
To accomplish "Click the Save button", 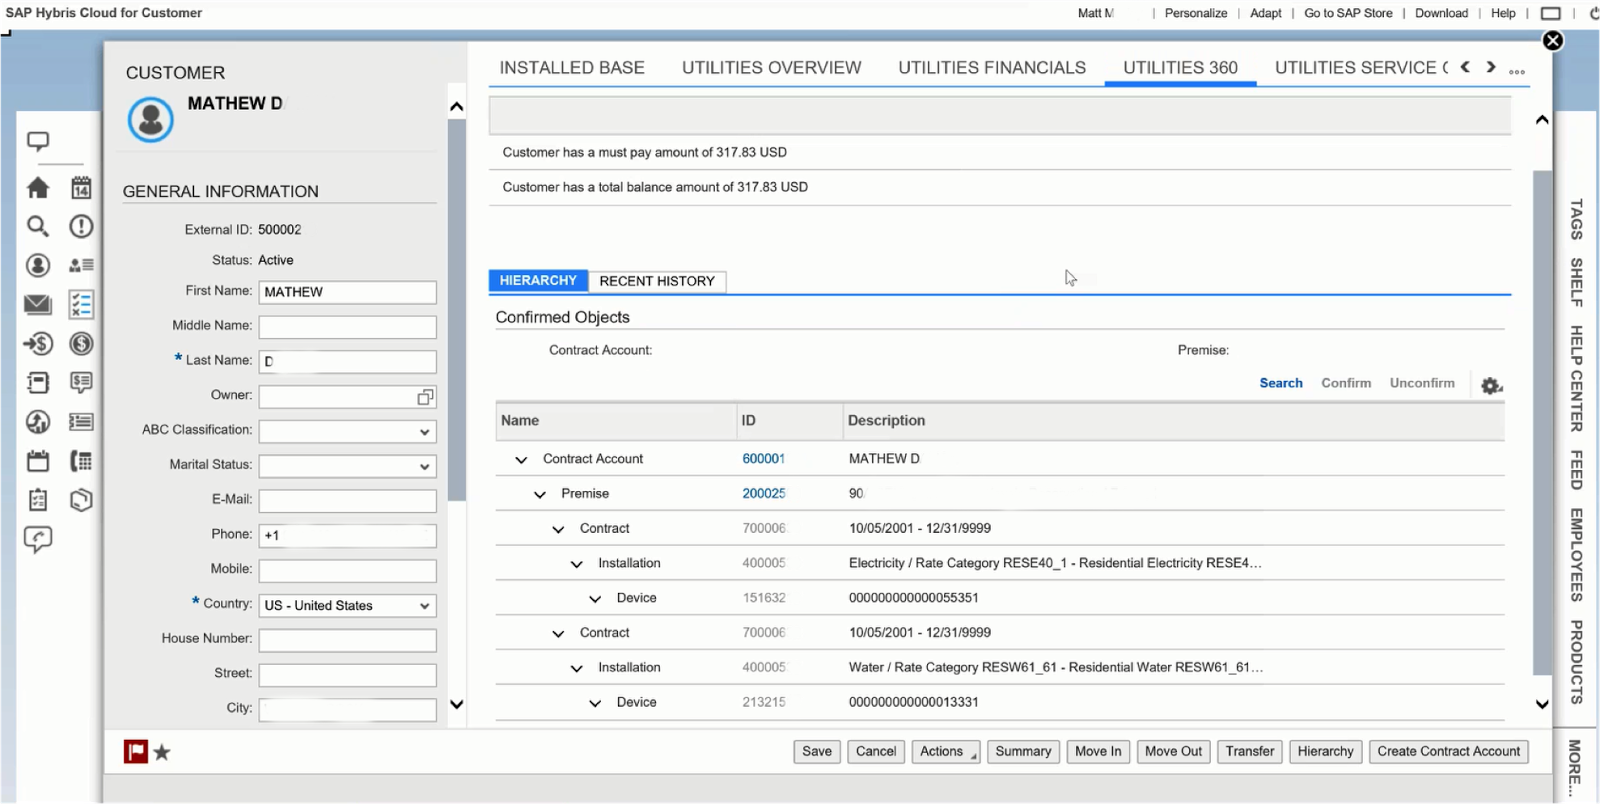I will [x=817, y=752].
